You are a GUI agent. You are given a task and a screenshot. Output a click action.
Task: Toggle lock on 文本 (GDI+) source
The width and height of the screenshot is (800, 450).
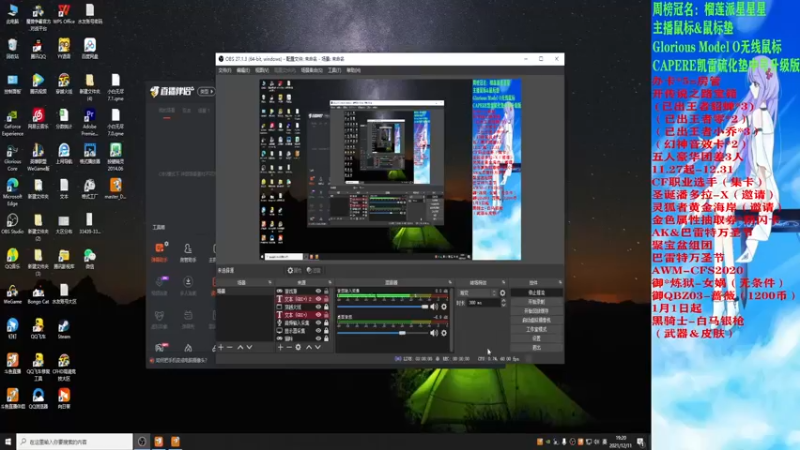click(x=326, y=315)
